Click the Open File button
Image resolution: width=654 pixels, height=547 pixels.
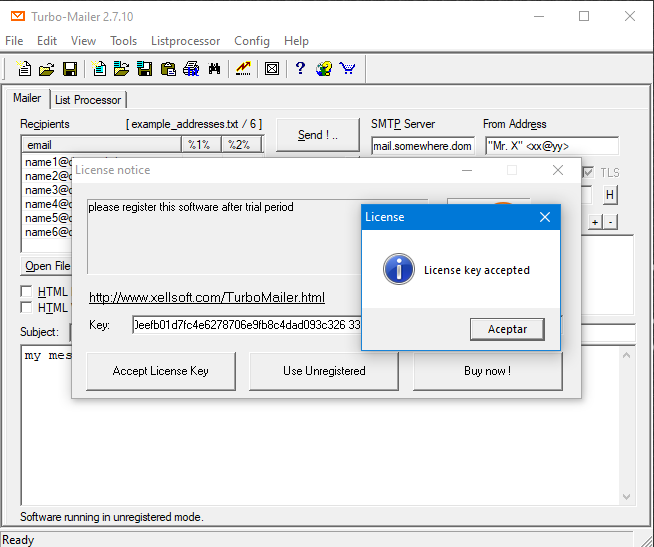click(46, 266)
